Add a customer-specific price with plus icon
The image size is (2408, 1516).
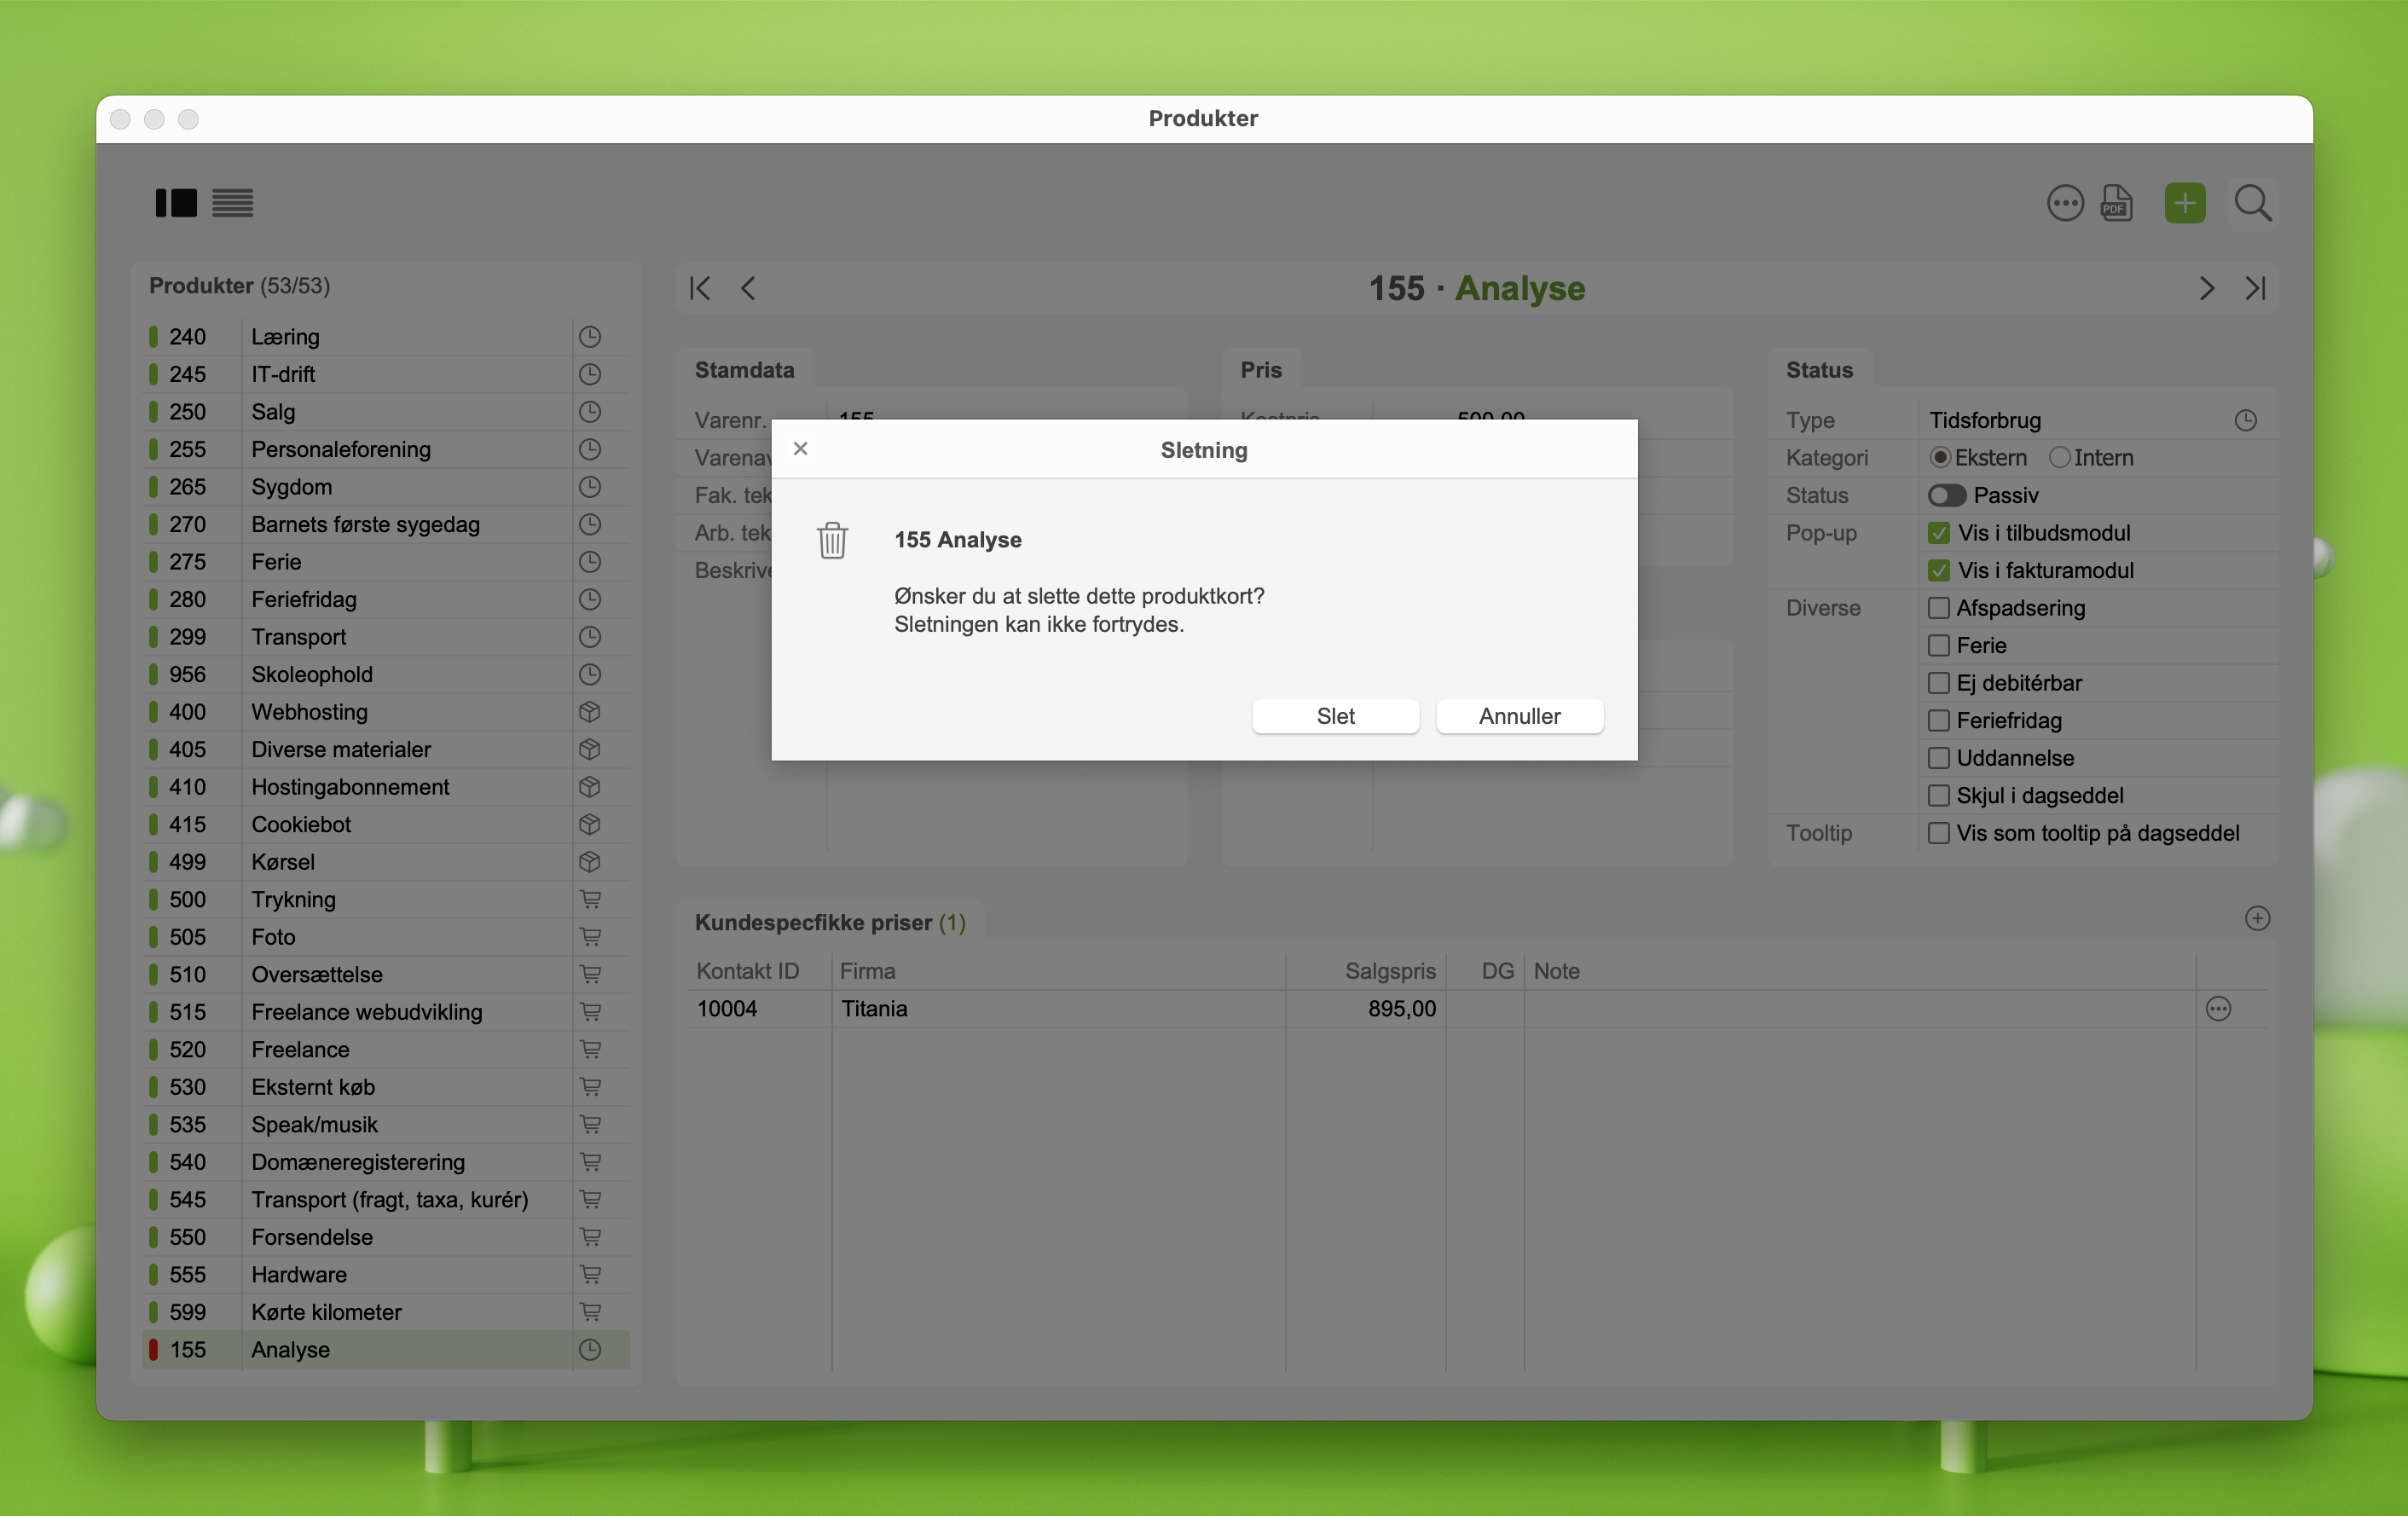coord(2257,918)
